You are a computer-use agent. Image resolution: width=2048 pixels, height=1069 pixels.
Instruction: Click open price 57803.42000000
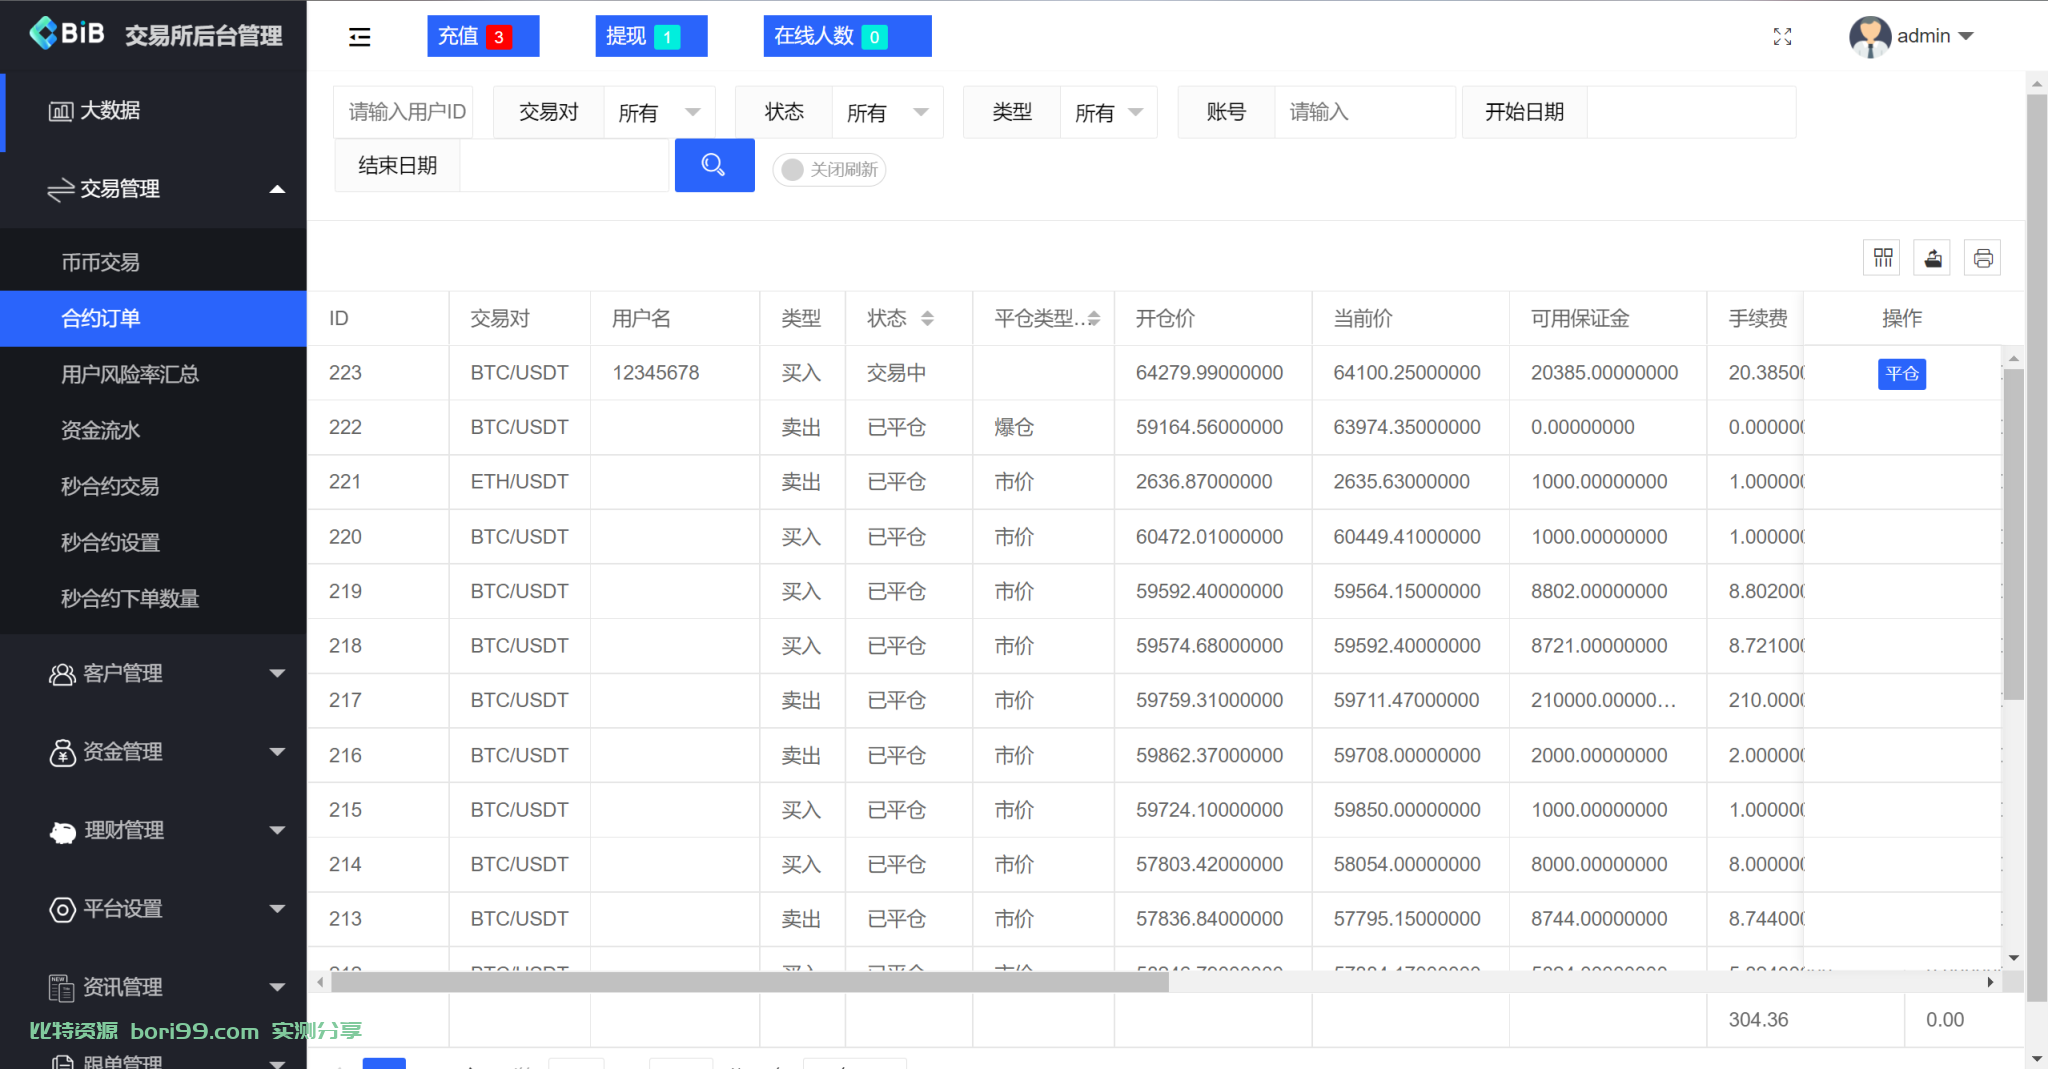tap(1209, 864)
